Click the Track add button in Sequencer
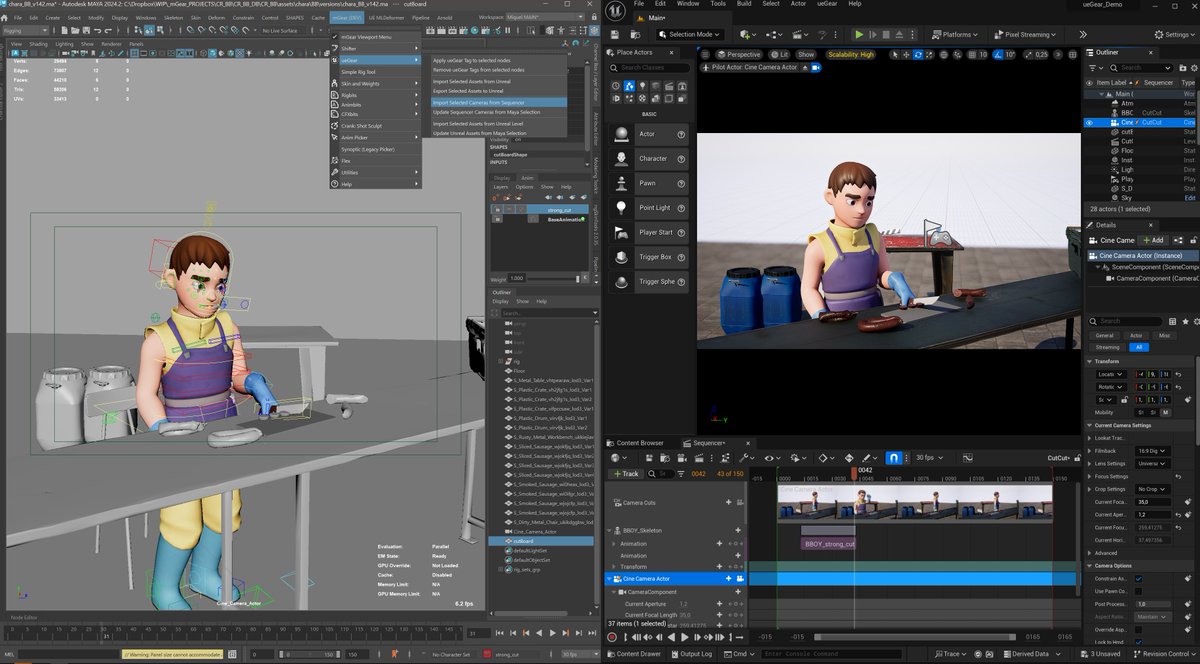 pyautogui.click(x=627, y=473)
